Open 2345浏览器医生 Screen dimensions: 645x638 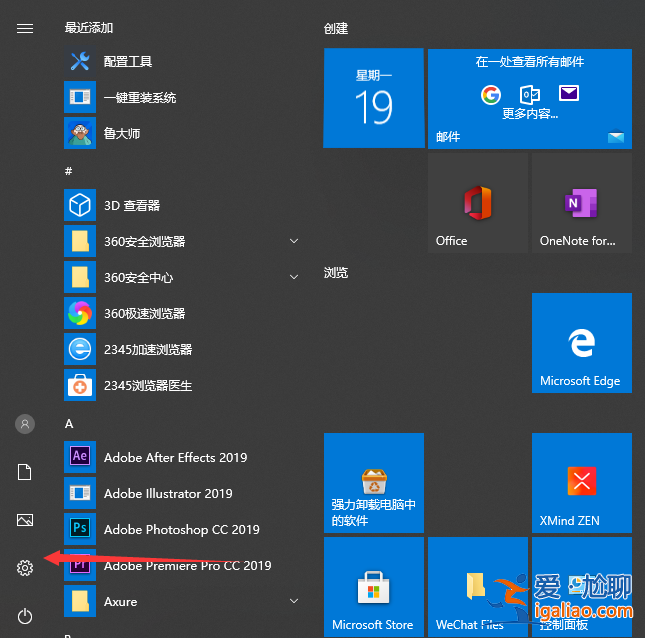[183, 385]
